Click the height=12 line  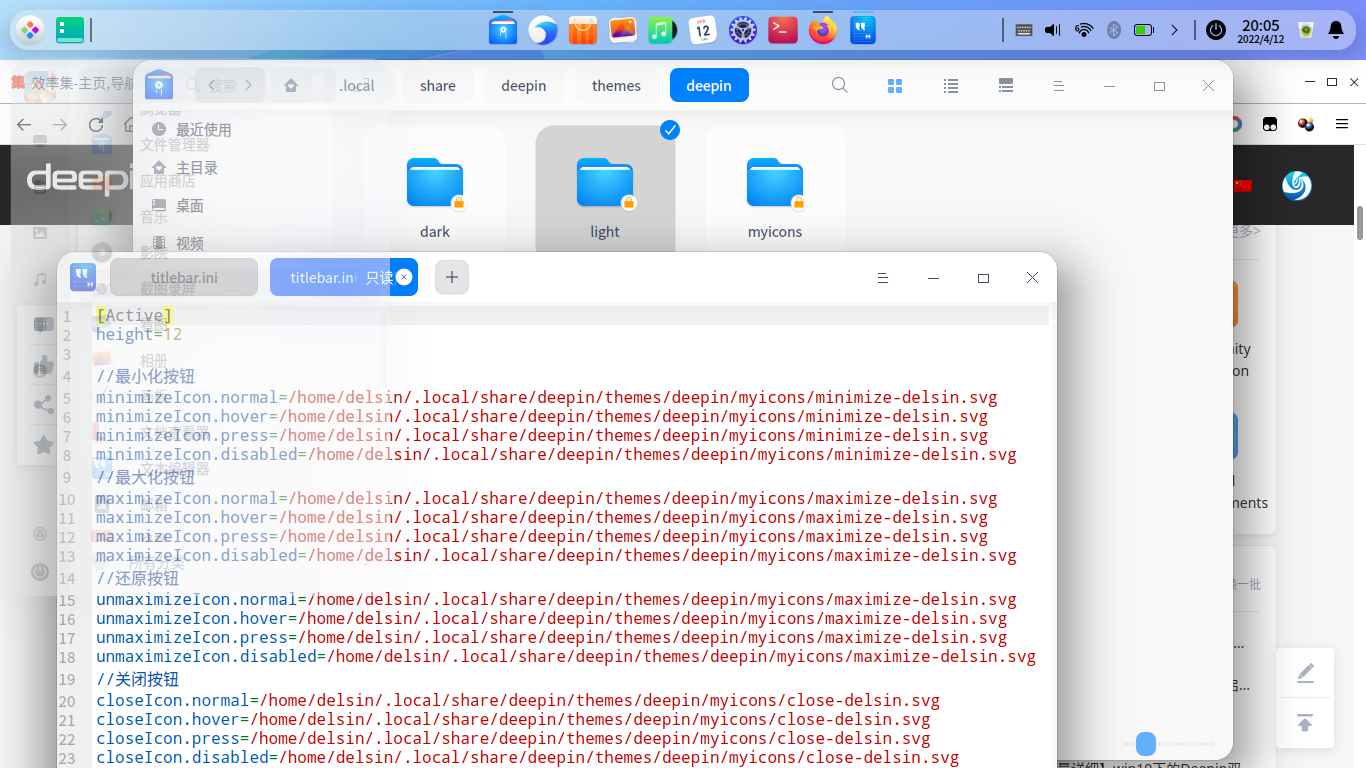(139, 335)
